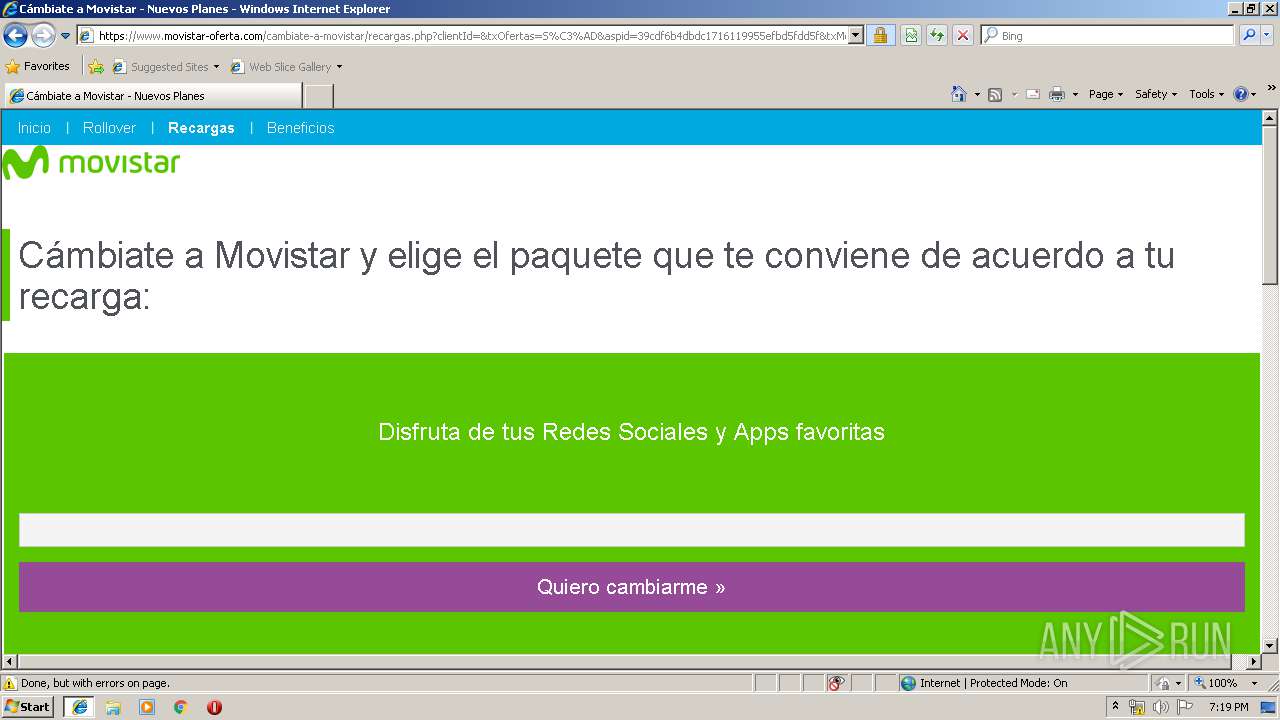The width and height of the screenshot is (1280, 720).
Task: Expand the command bar overflow chevron
Action: [1272, 88]
